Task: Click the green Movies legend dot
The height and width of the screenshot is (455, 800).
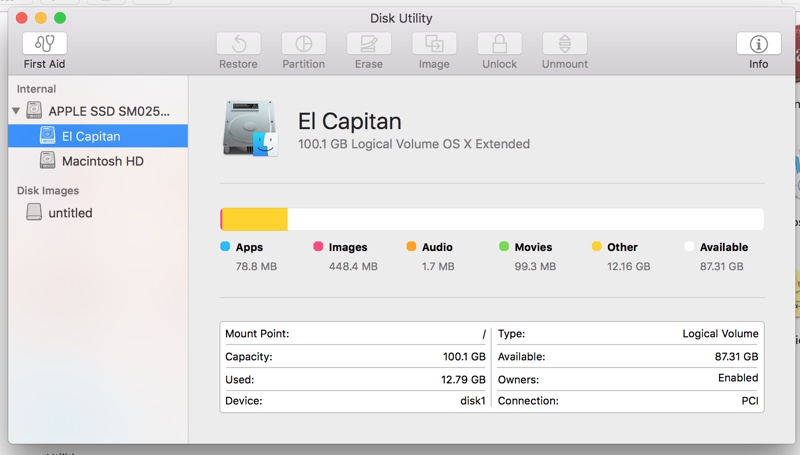Action: pos(504,246)
